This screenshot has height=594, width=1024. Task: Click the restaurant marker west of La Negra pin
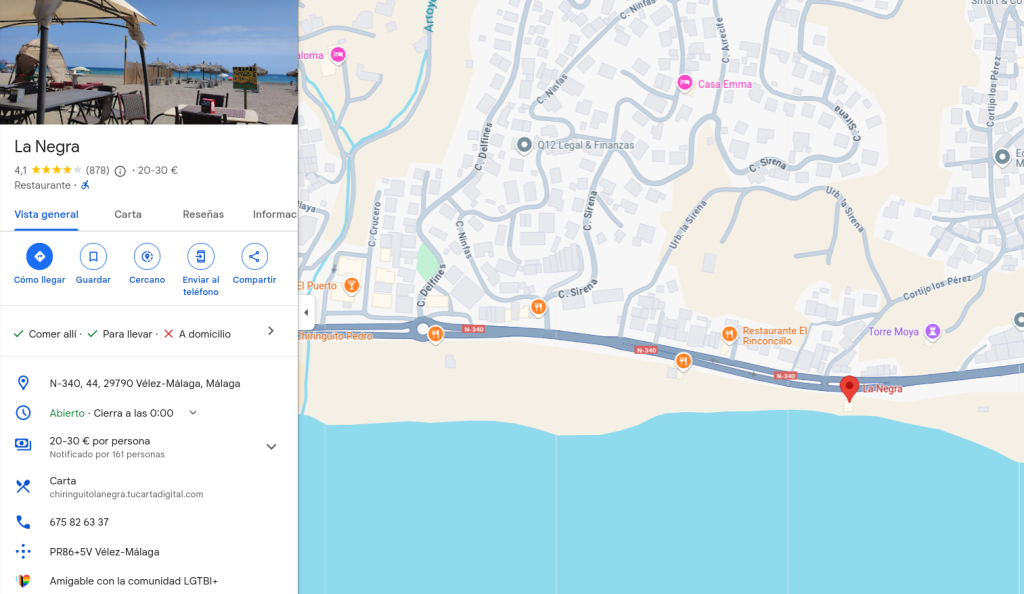coord(683,360)
